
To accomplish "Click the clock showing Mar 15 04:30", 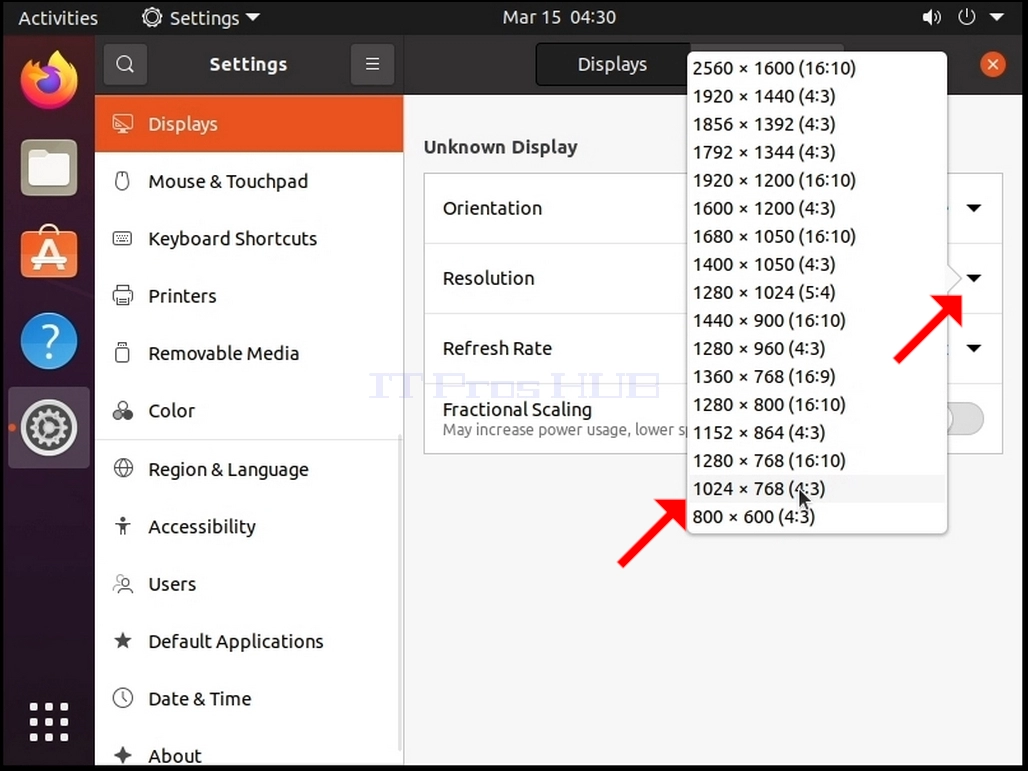I will click(559, 17).
